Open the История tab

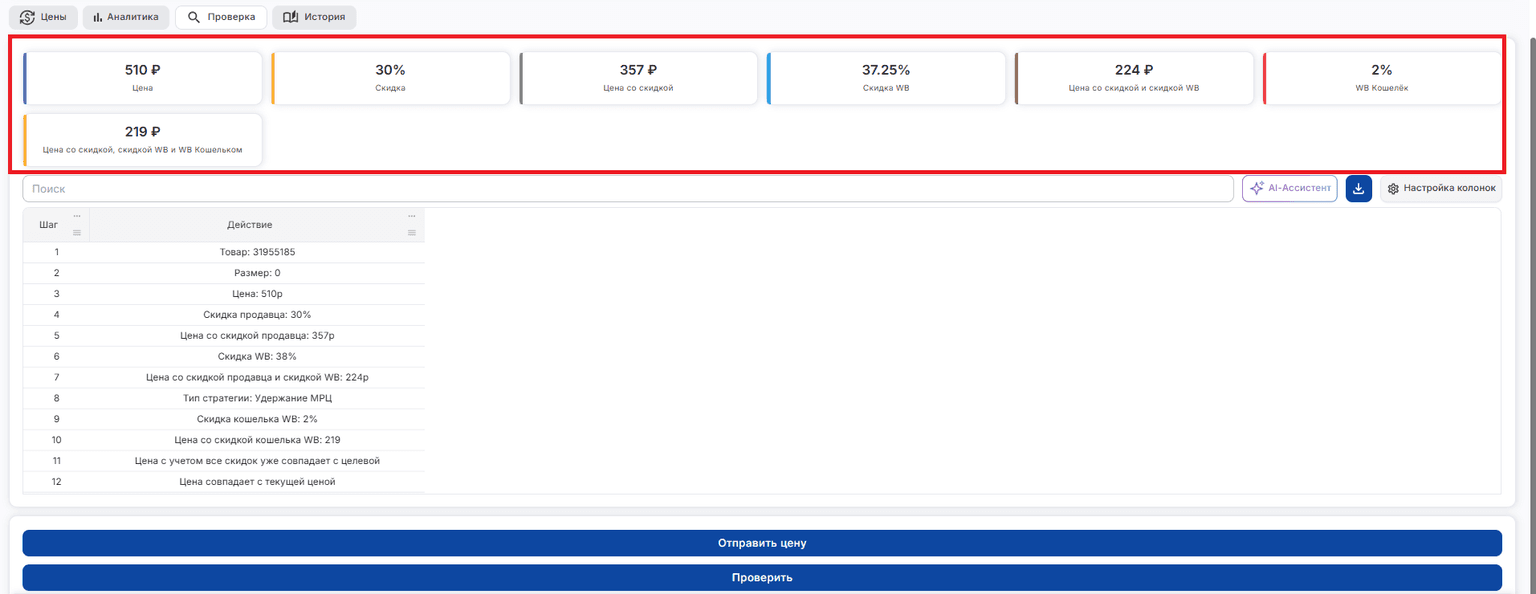click(x=314, y=17)
